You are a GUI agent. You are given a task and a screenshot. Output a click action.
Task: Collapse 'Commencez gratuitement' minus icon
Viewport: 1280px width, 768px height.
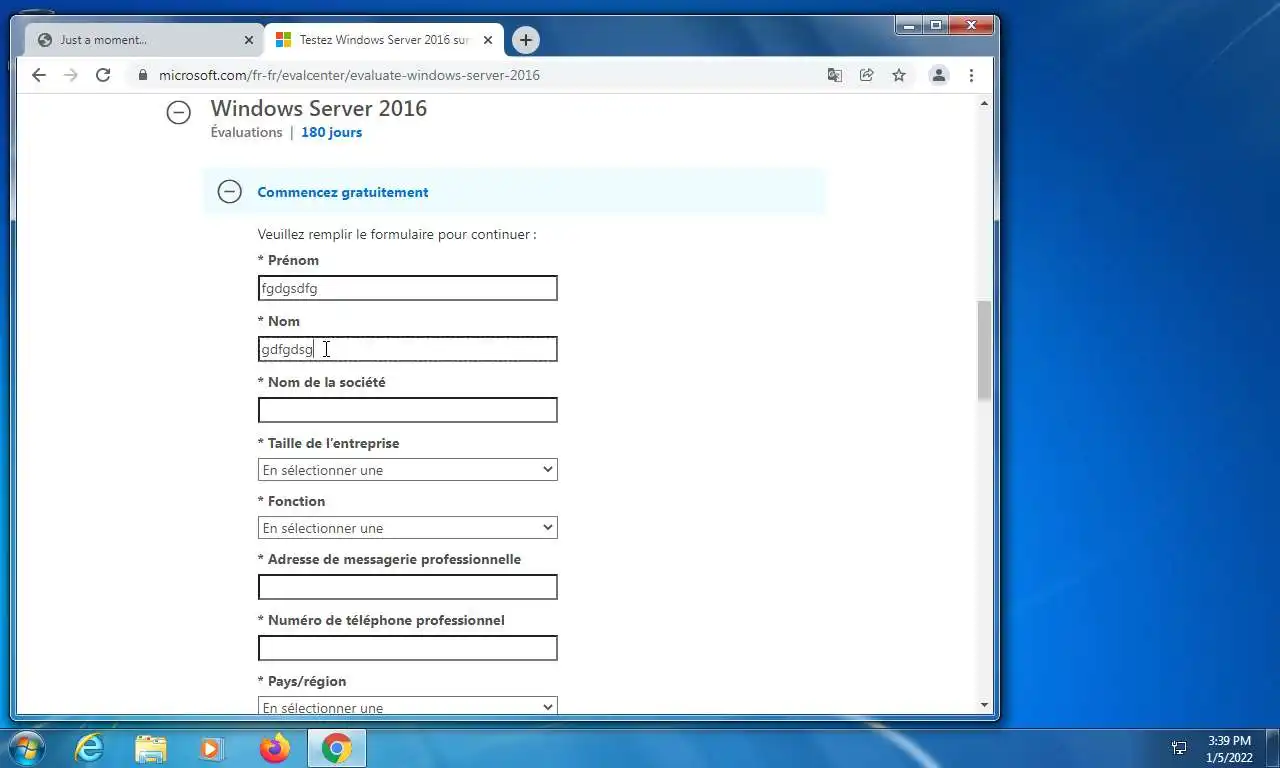(x=229, y=192)
